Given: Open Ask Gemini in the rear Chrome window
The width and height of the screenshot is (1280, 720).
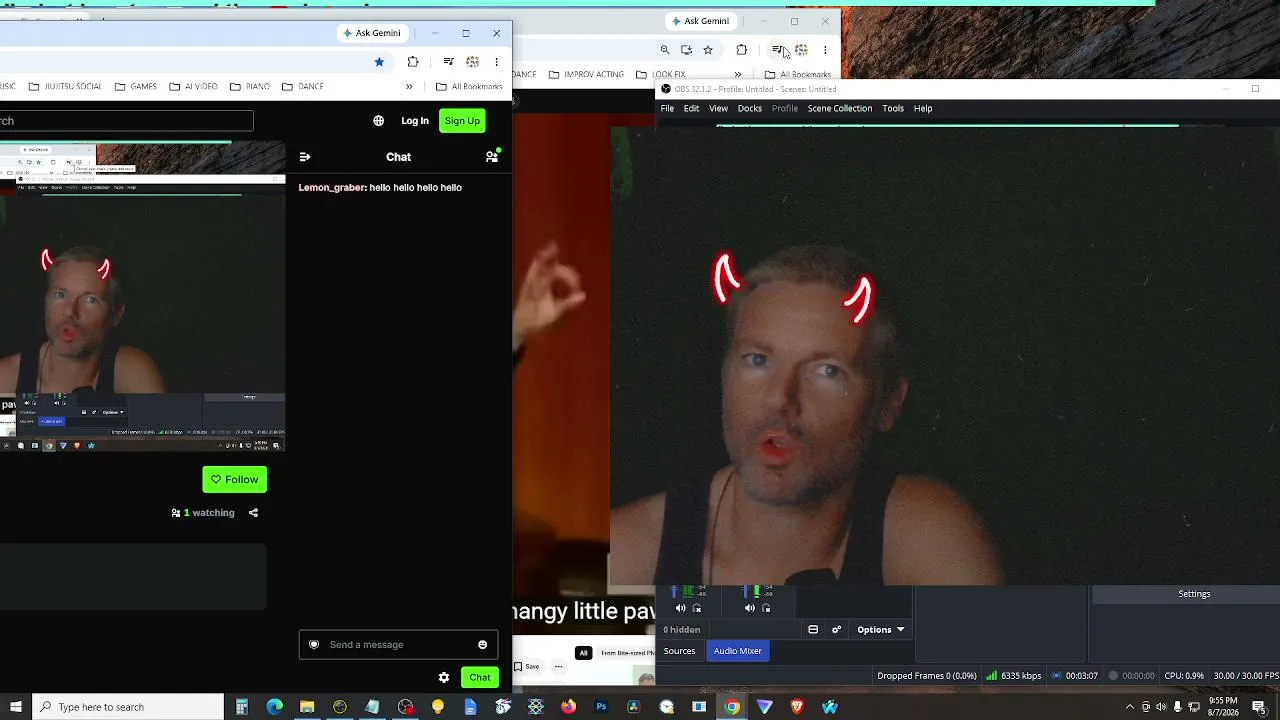Looking at the screenshot, I should [x=700, y=21].
